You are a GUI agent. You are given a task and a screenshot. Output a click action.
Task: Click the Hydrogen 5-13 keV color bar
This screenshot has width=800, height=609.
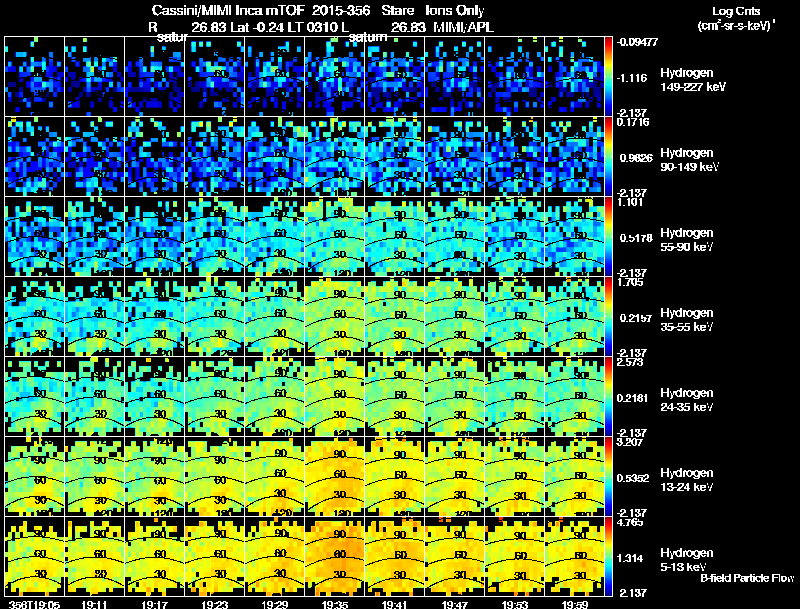pos(608,556)
